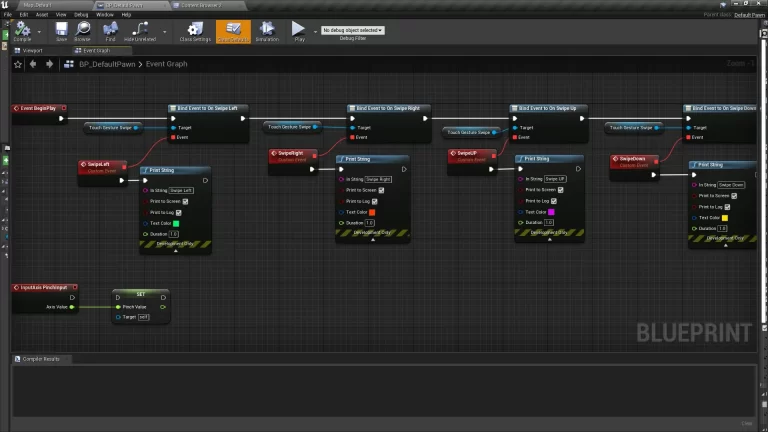768x432 pixels.
Task: Open orange Text Color swatch on Swipe Right node
Action: pyautogui.click(x=372, y=212)
